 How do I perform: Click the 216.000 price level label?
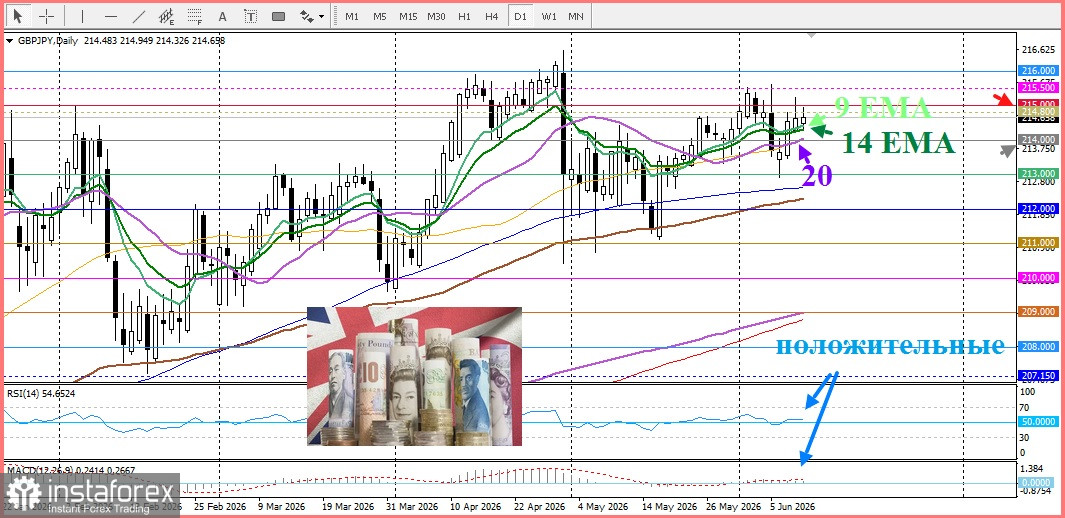click(x=1038, y=71)
